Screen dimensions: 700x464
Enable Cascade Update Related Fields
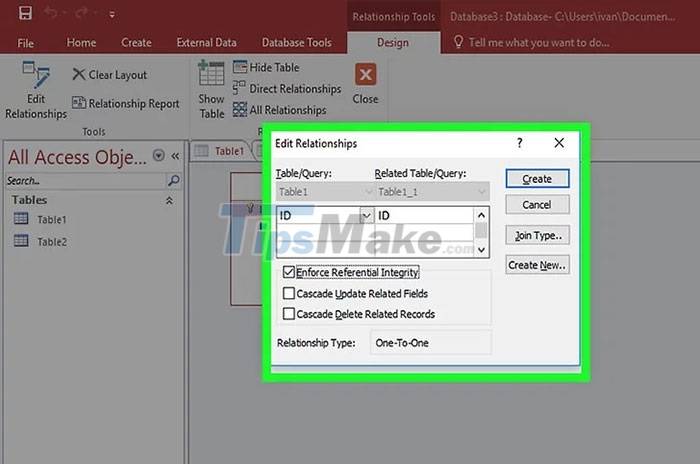[x=289, y=293]
